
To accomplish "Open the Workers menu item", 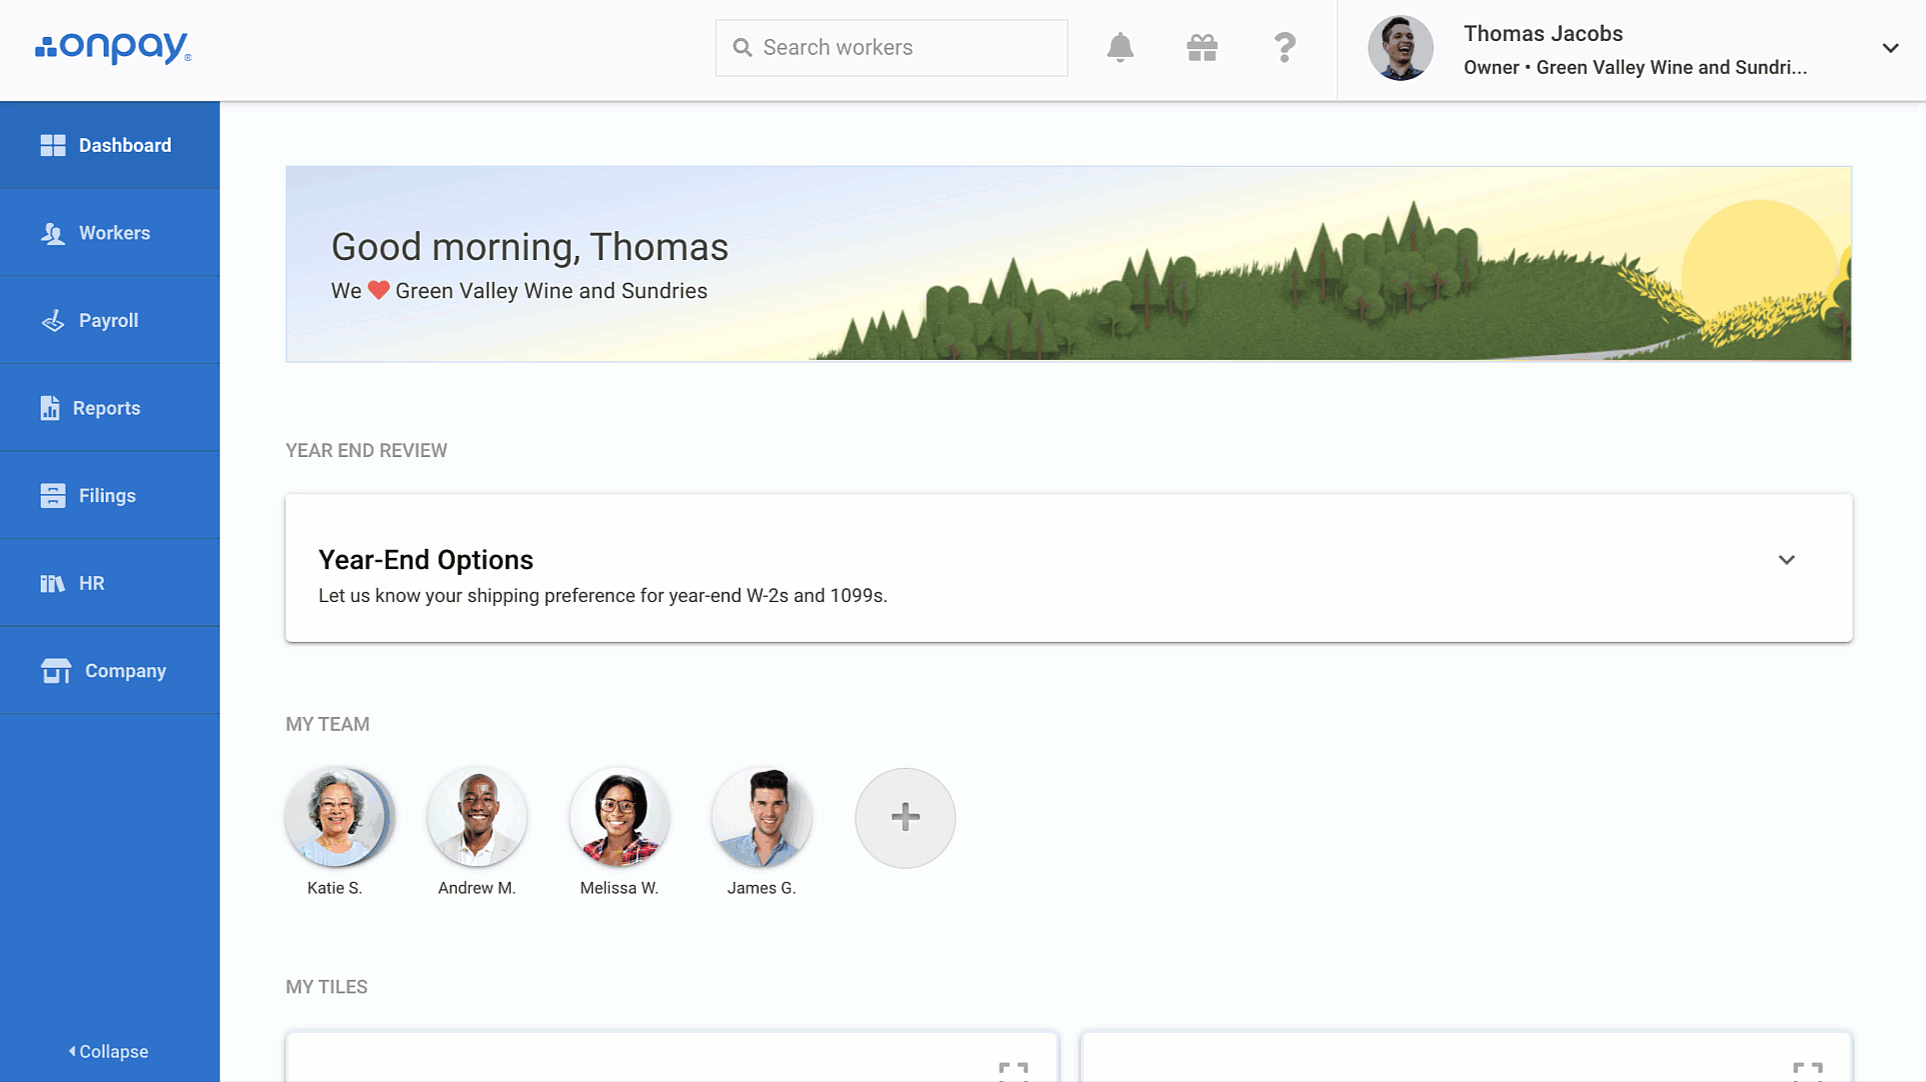I will pyautogui.click(x=110, y=233).
